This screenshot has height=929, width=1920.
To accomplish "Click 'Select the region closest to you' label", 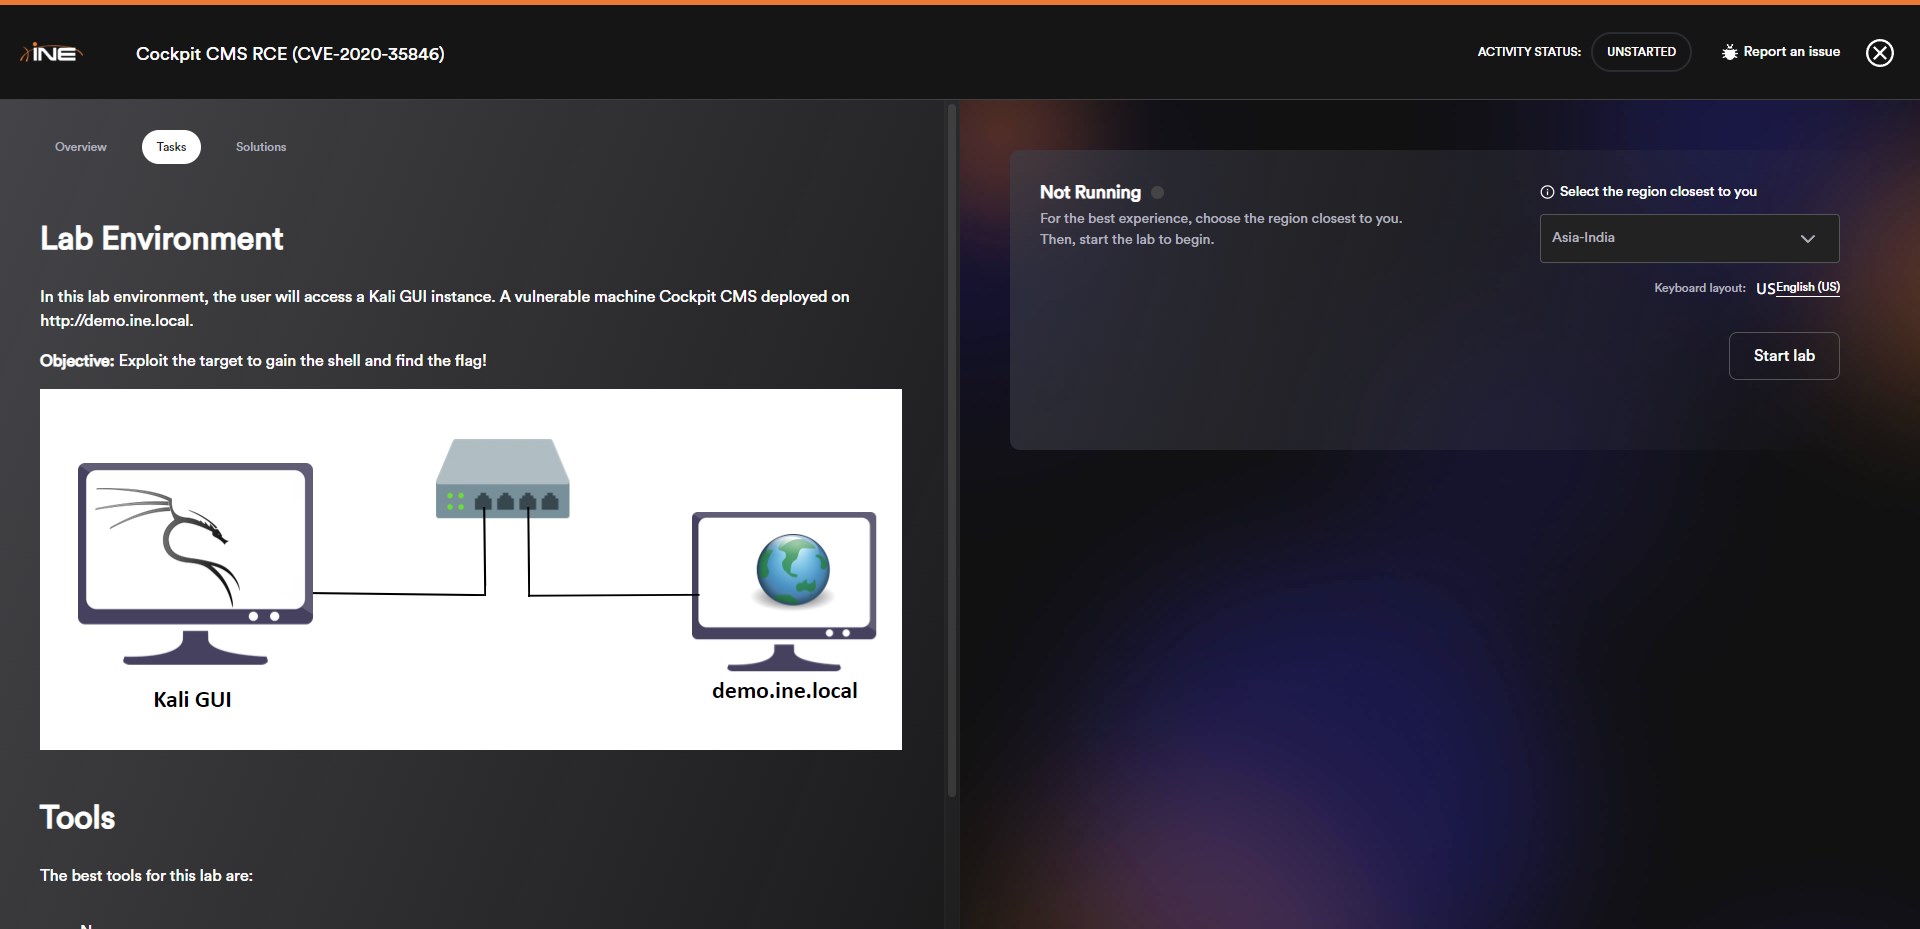I will click(x=1658, y=192).
